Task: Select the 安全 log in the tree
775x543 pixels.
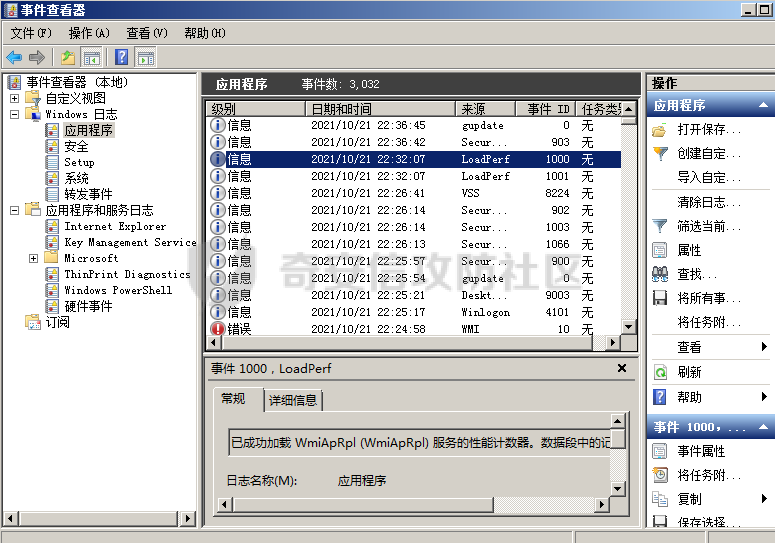Action: (76, 146)
